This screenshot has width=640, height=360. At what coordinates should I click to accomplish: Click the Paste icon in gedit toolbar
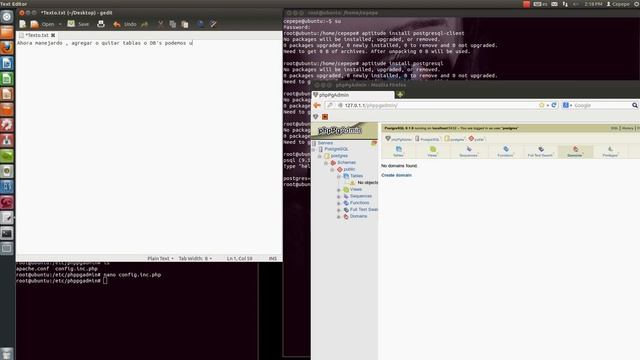(x=185, y=24)
